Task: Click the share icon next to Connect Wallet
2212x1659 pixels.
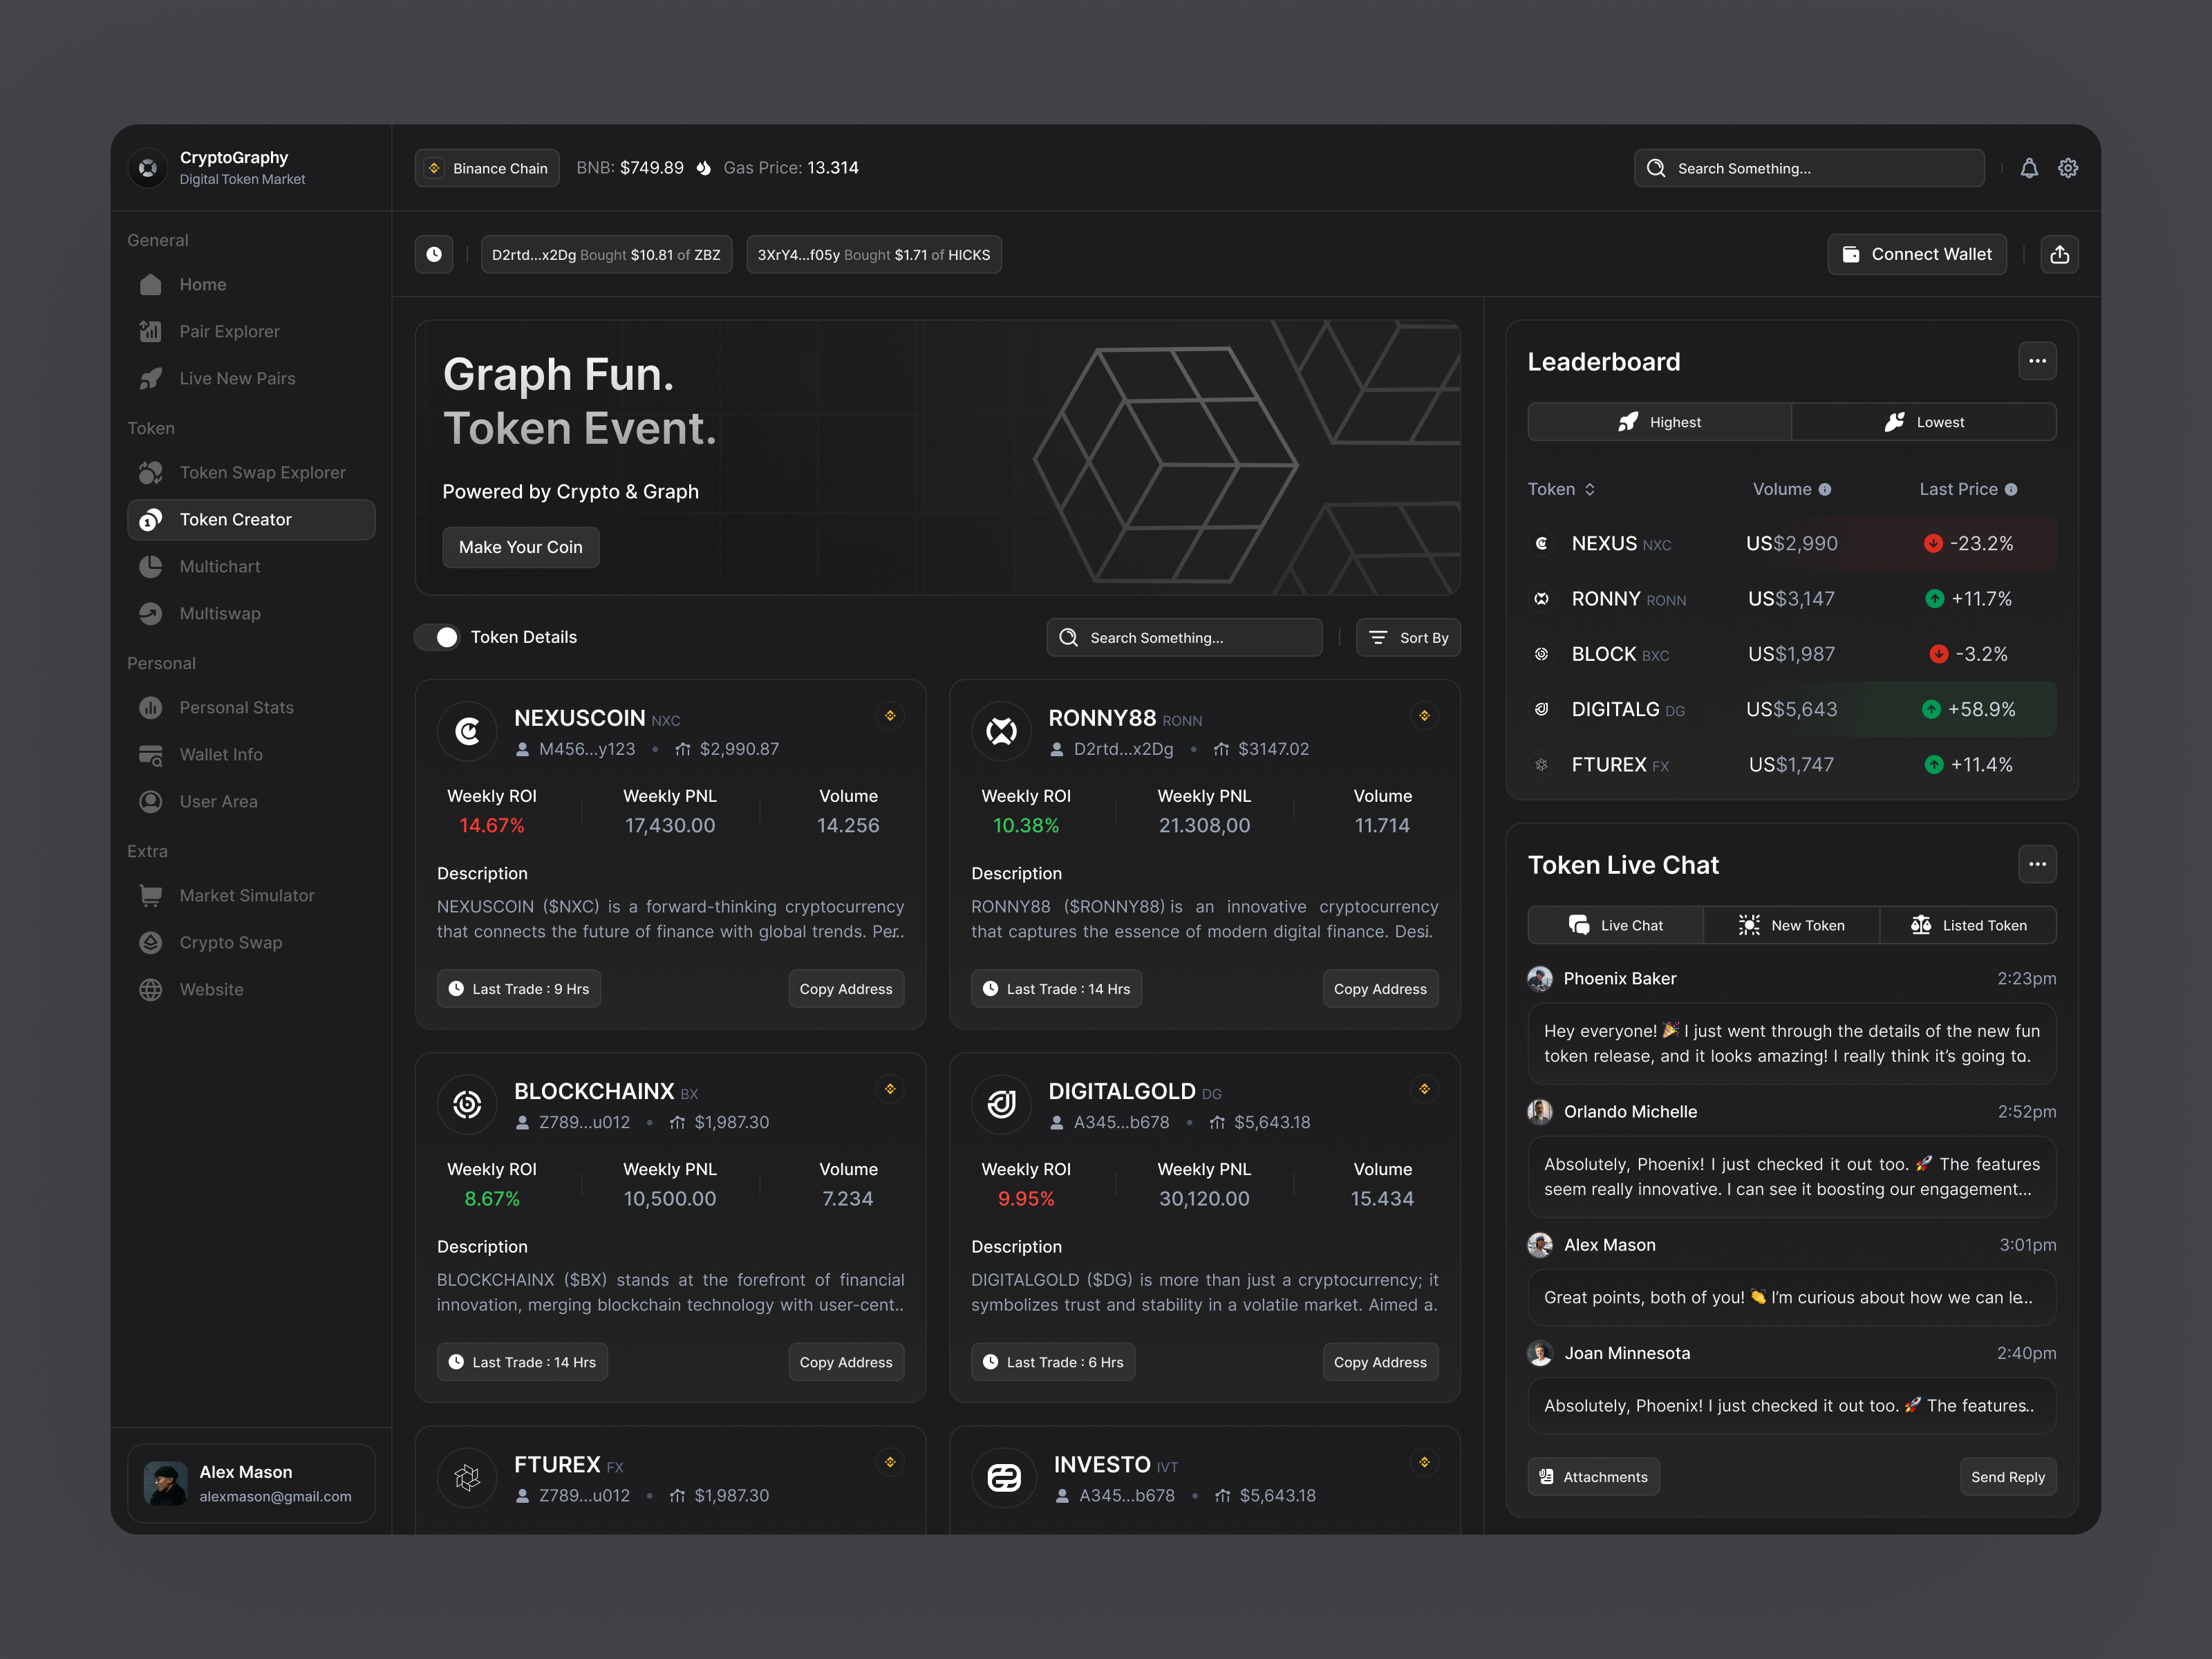Action: 2060,254
